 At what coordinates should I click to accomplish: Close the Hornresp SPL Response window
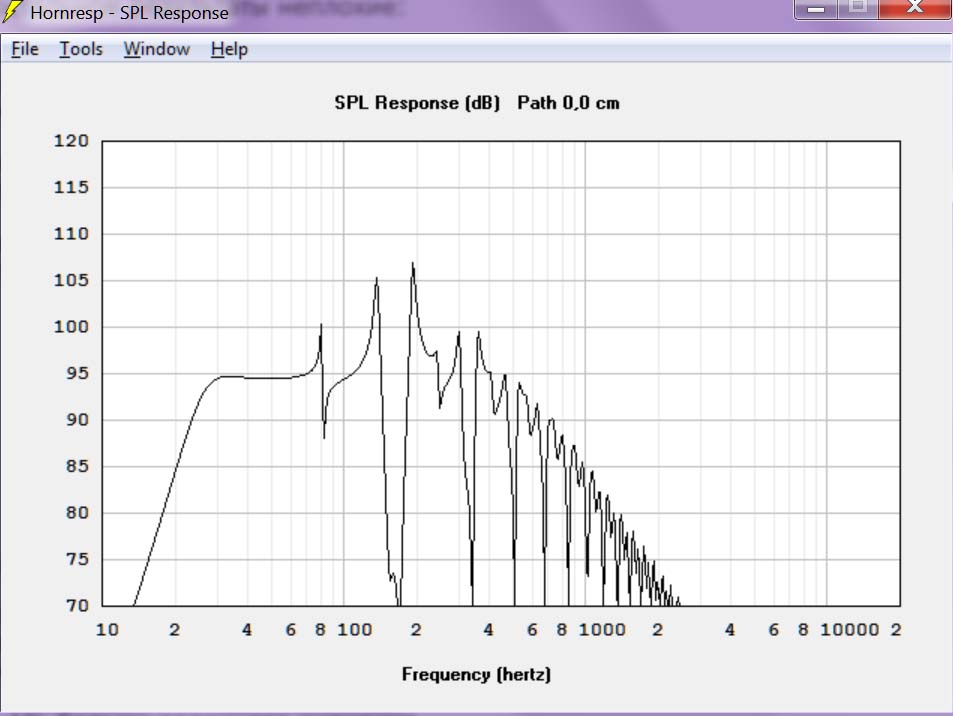coord(914,9)
